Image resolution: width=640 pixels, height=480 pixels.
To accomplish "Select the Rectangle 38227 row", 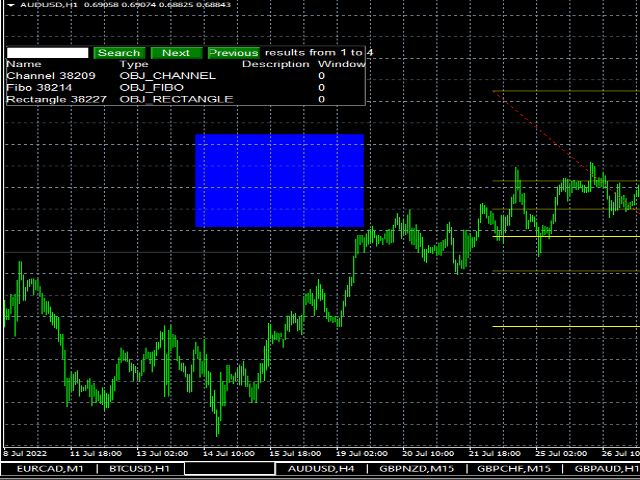I will pos(186,100).
